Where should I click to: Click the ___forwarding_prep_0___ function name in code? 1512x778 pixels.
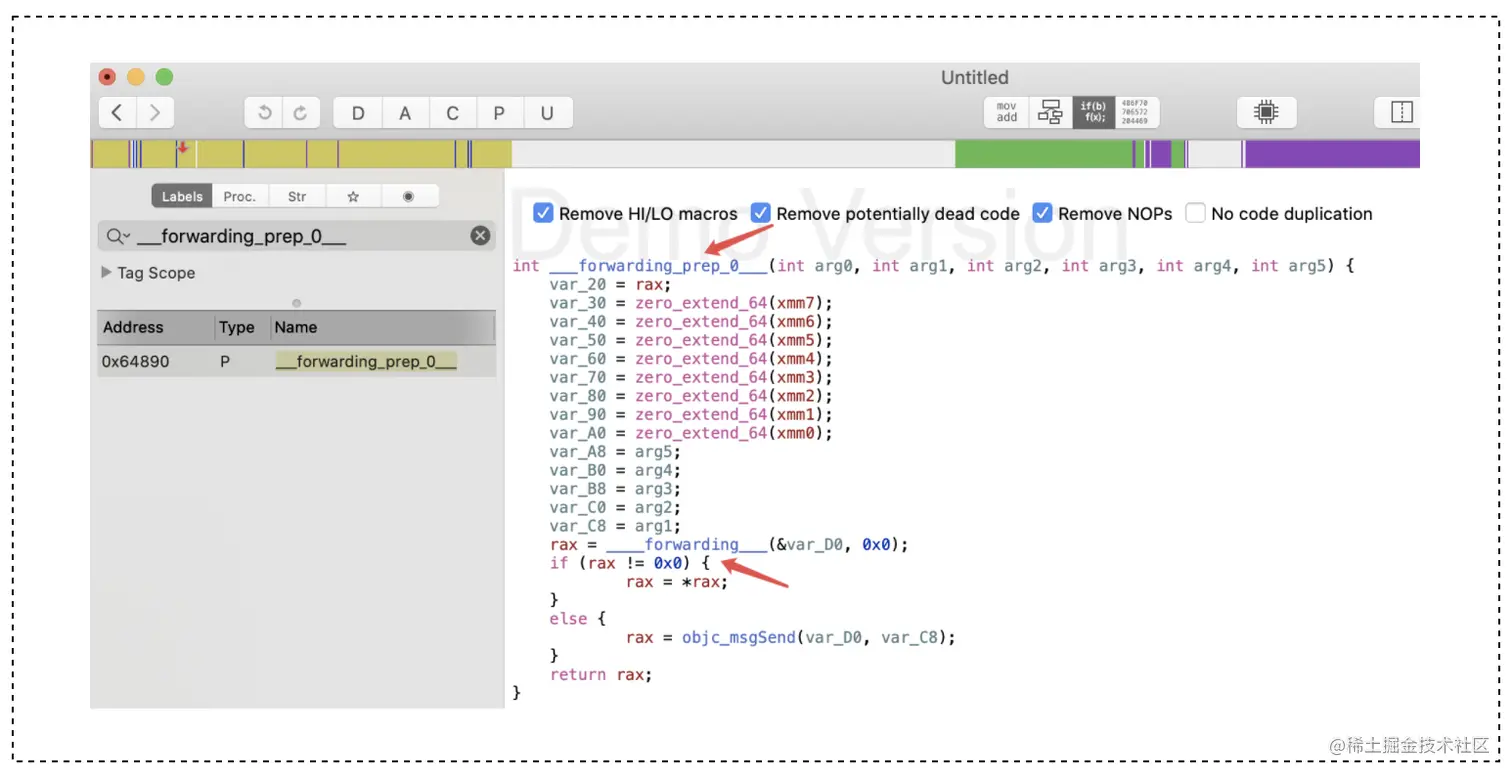coord(658,265)
